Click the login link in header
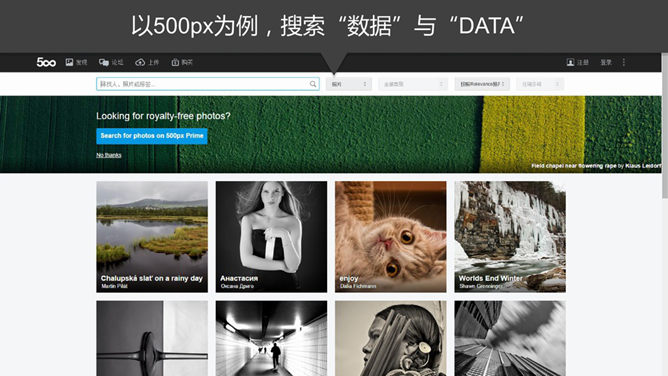The width and height of the screenshot is (668, 376). click(606, 62)
